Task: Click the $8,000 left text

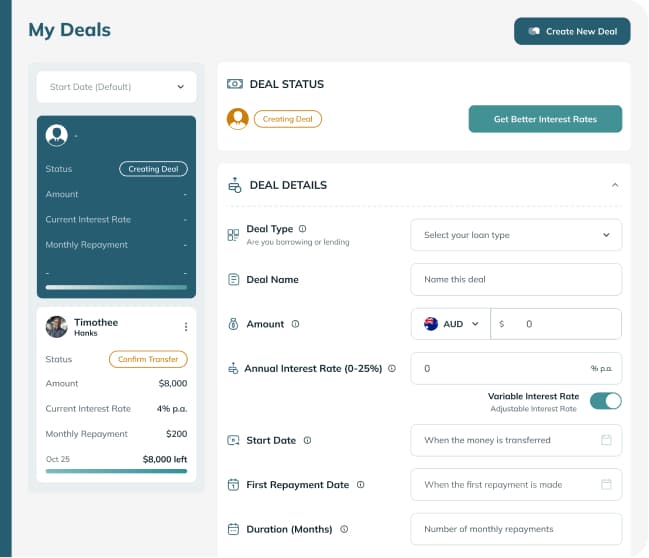Action: pos(165,459)
